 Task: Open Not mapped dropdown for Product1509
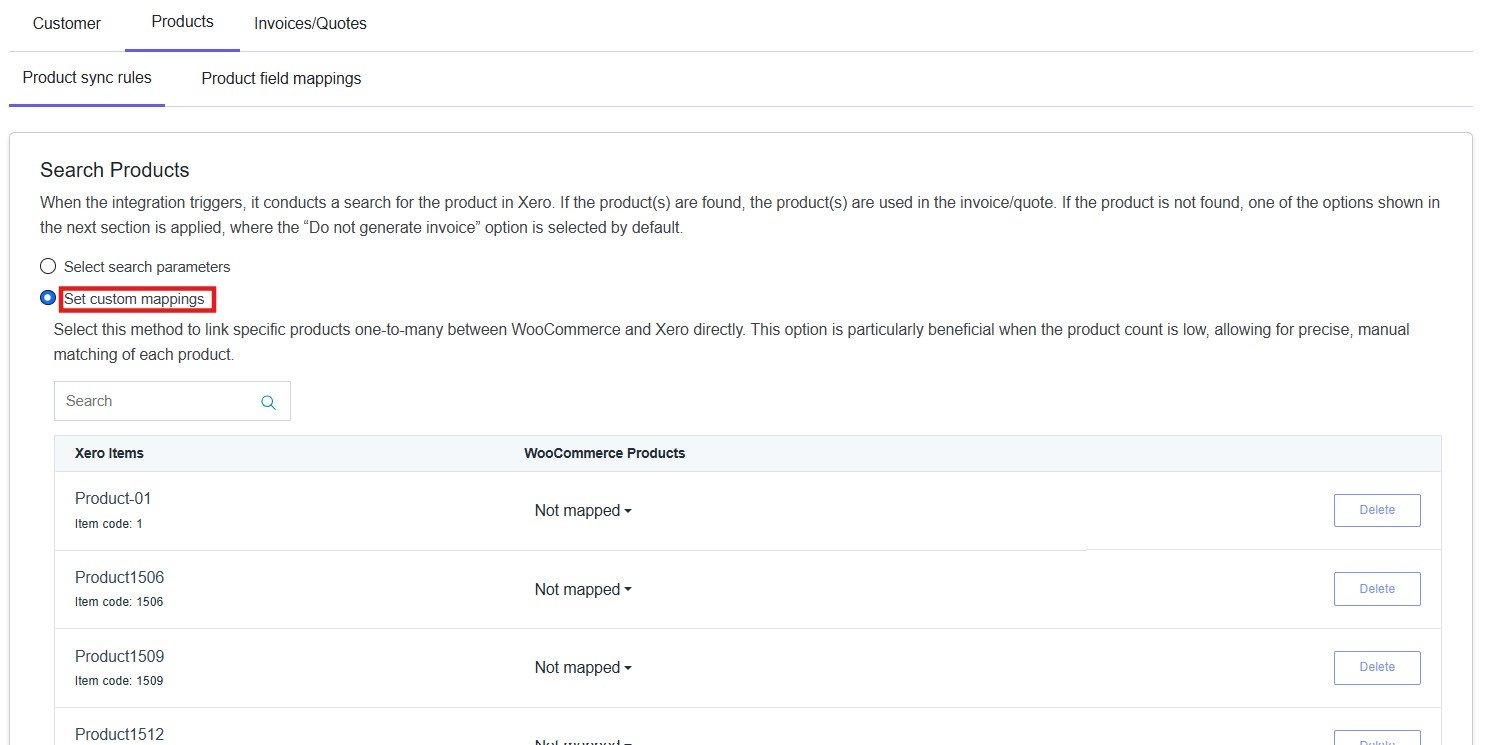(583, 667)
